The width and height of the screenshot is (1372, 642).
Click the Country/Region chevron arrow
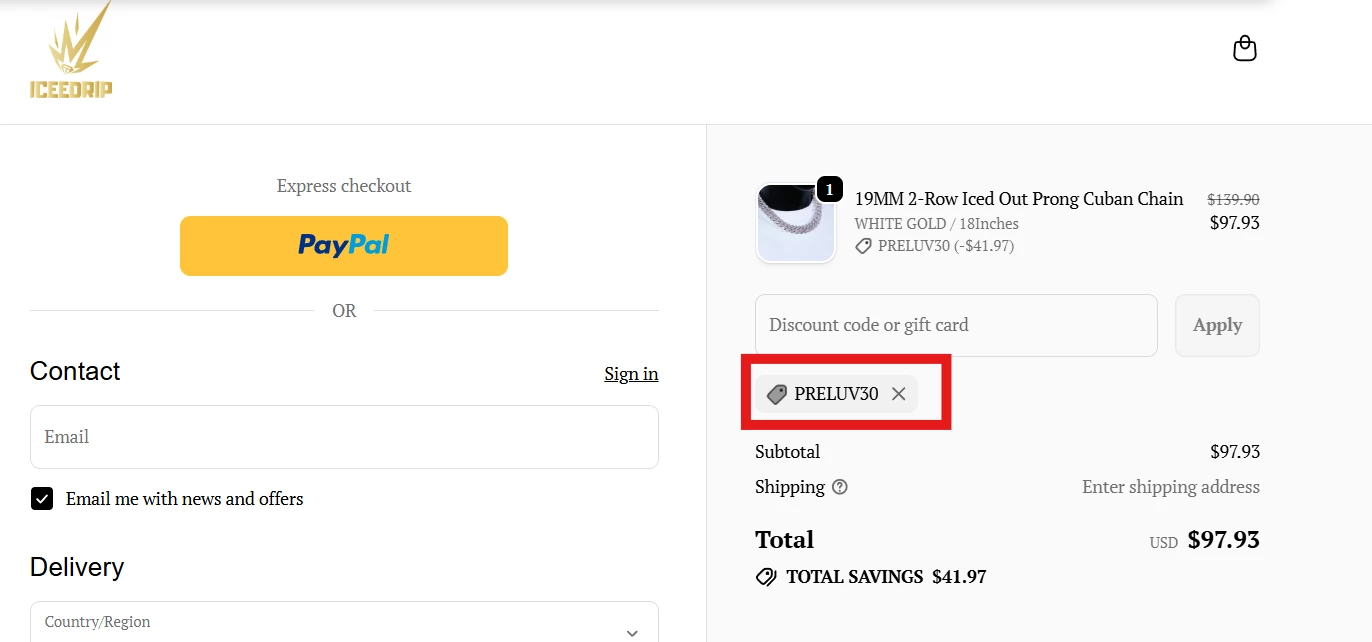click(632, 632)
